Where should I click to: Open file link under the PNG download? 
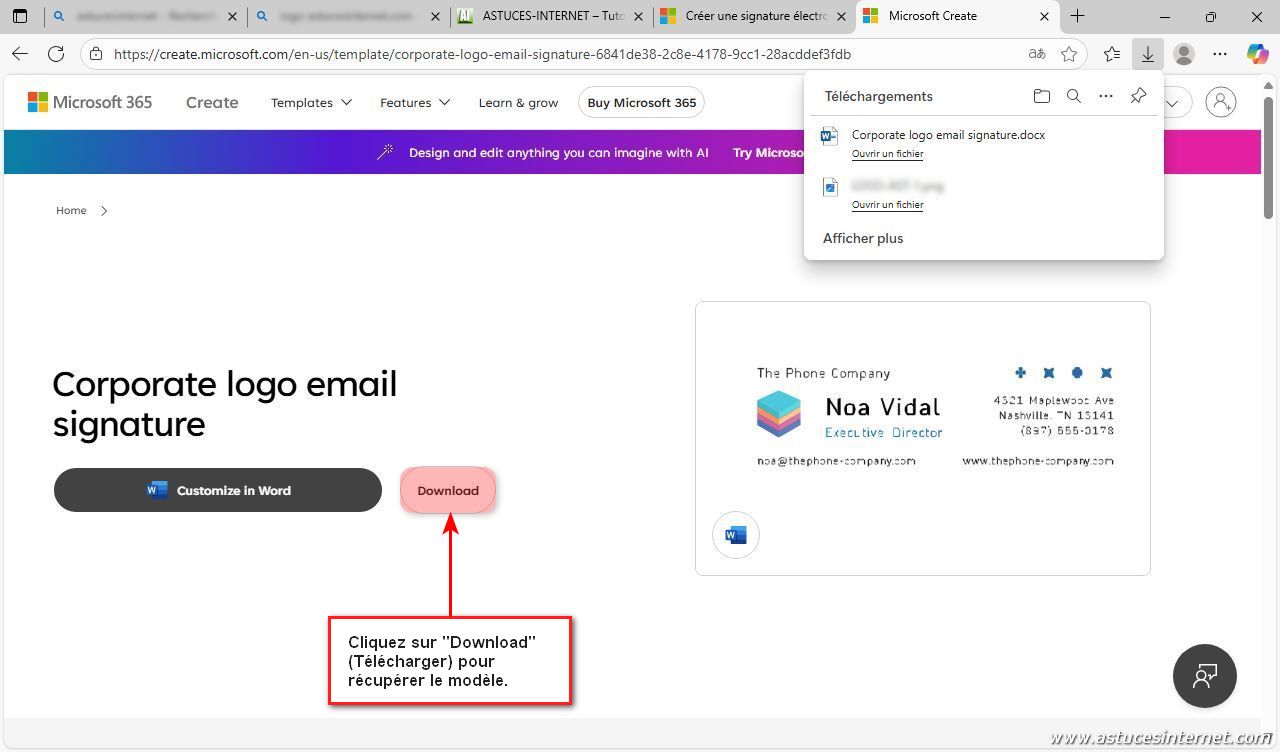[x=887, y=205]
